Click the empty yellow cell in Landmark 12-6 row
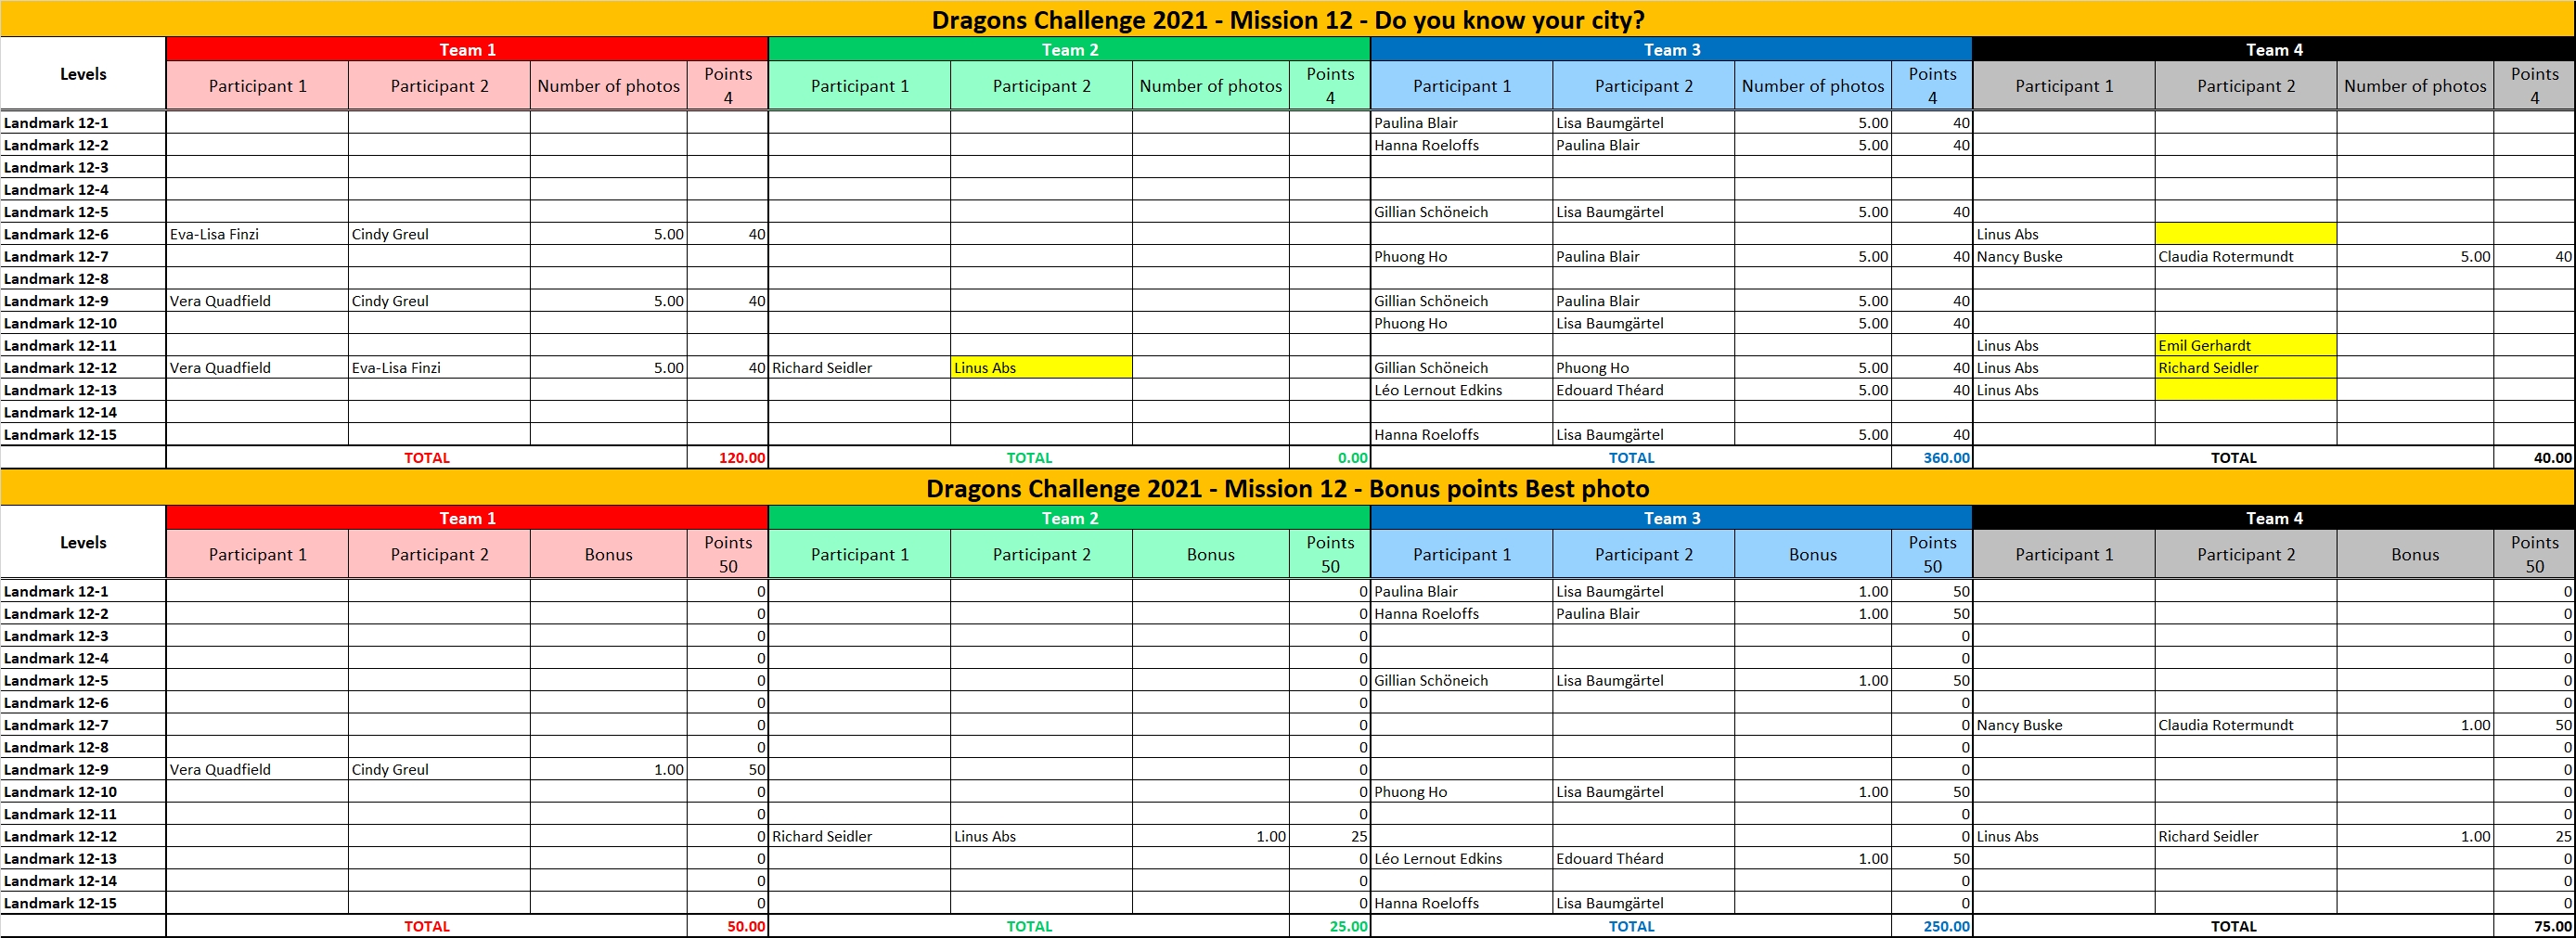This screenshot has width=2576, height=938. (2245, 234)
